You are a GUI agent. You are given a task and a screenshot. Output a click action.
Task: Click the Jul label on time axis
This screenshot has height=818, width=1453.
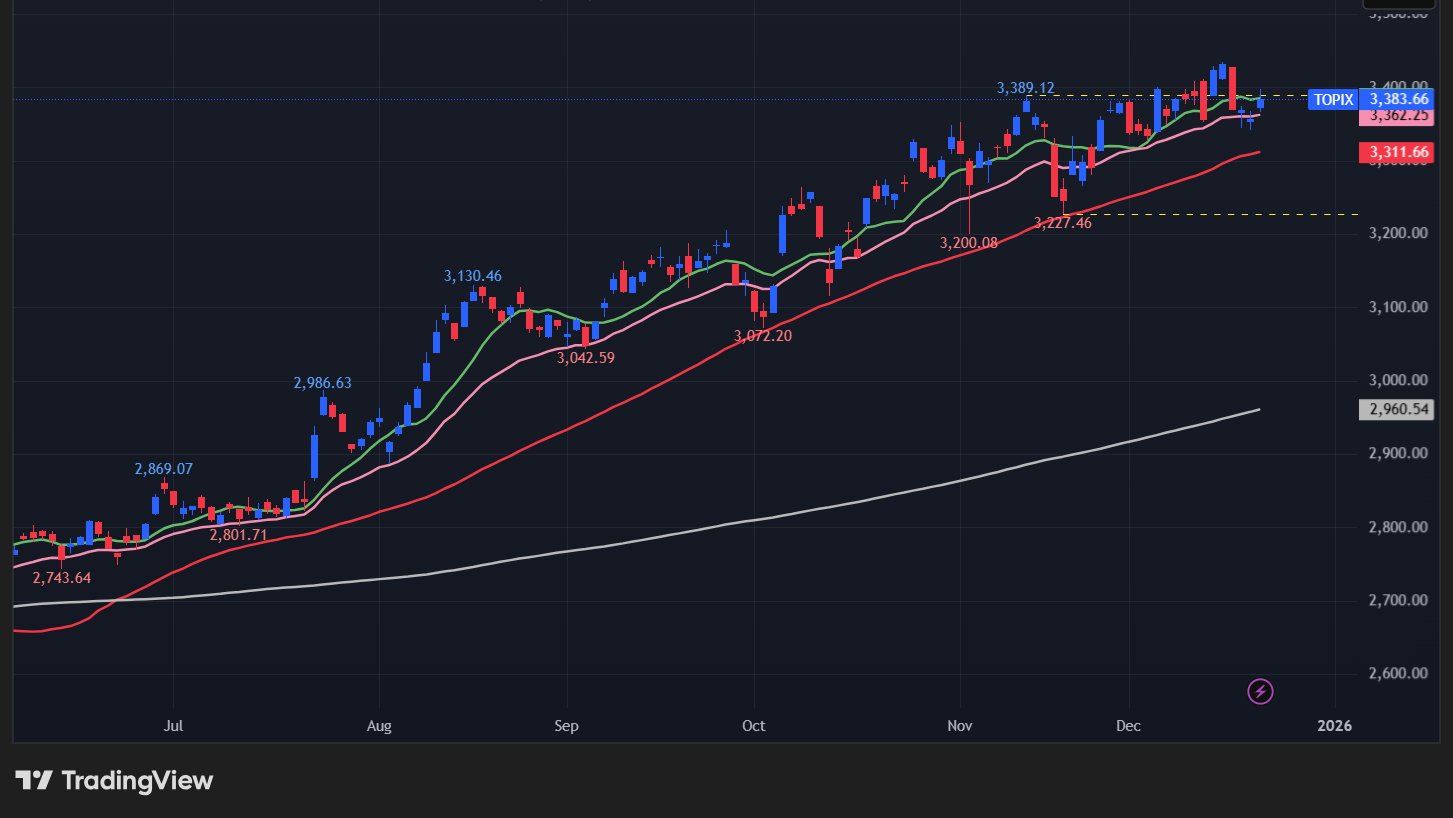pyautogui.click(x=174, y=725)
